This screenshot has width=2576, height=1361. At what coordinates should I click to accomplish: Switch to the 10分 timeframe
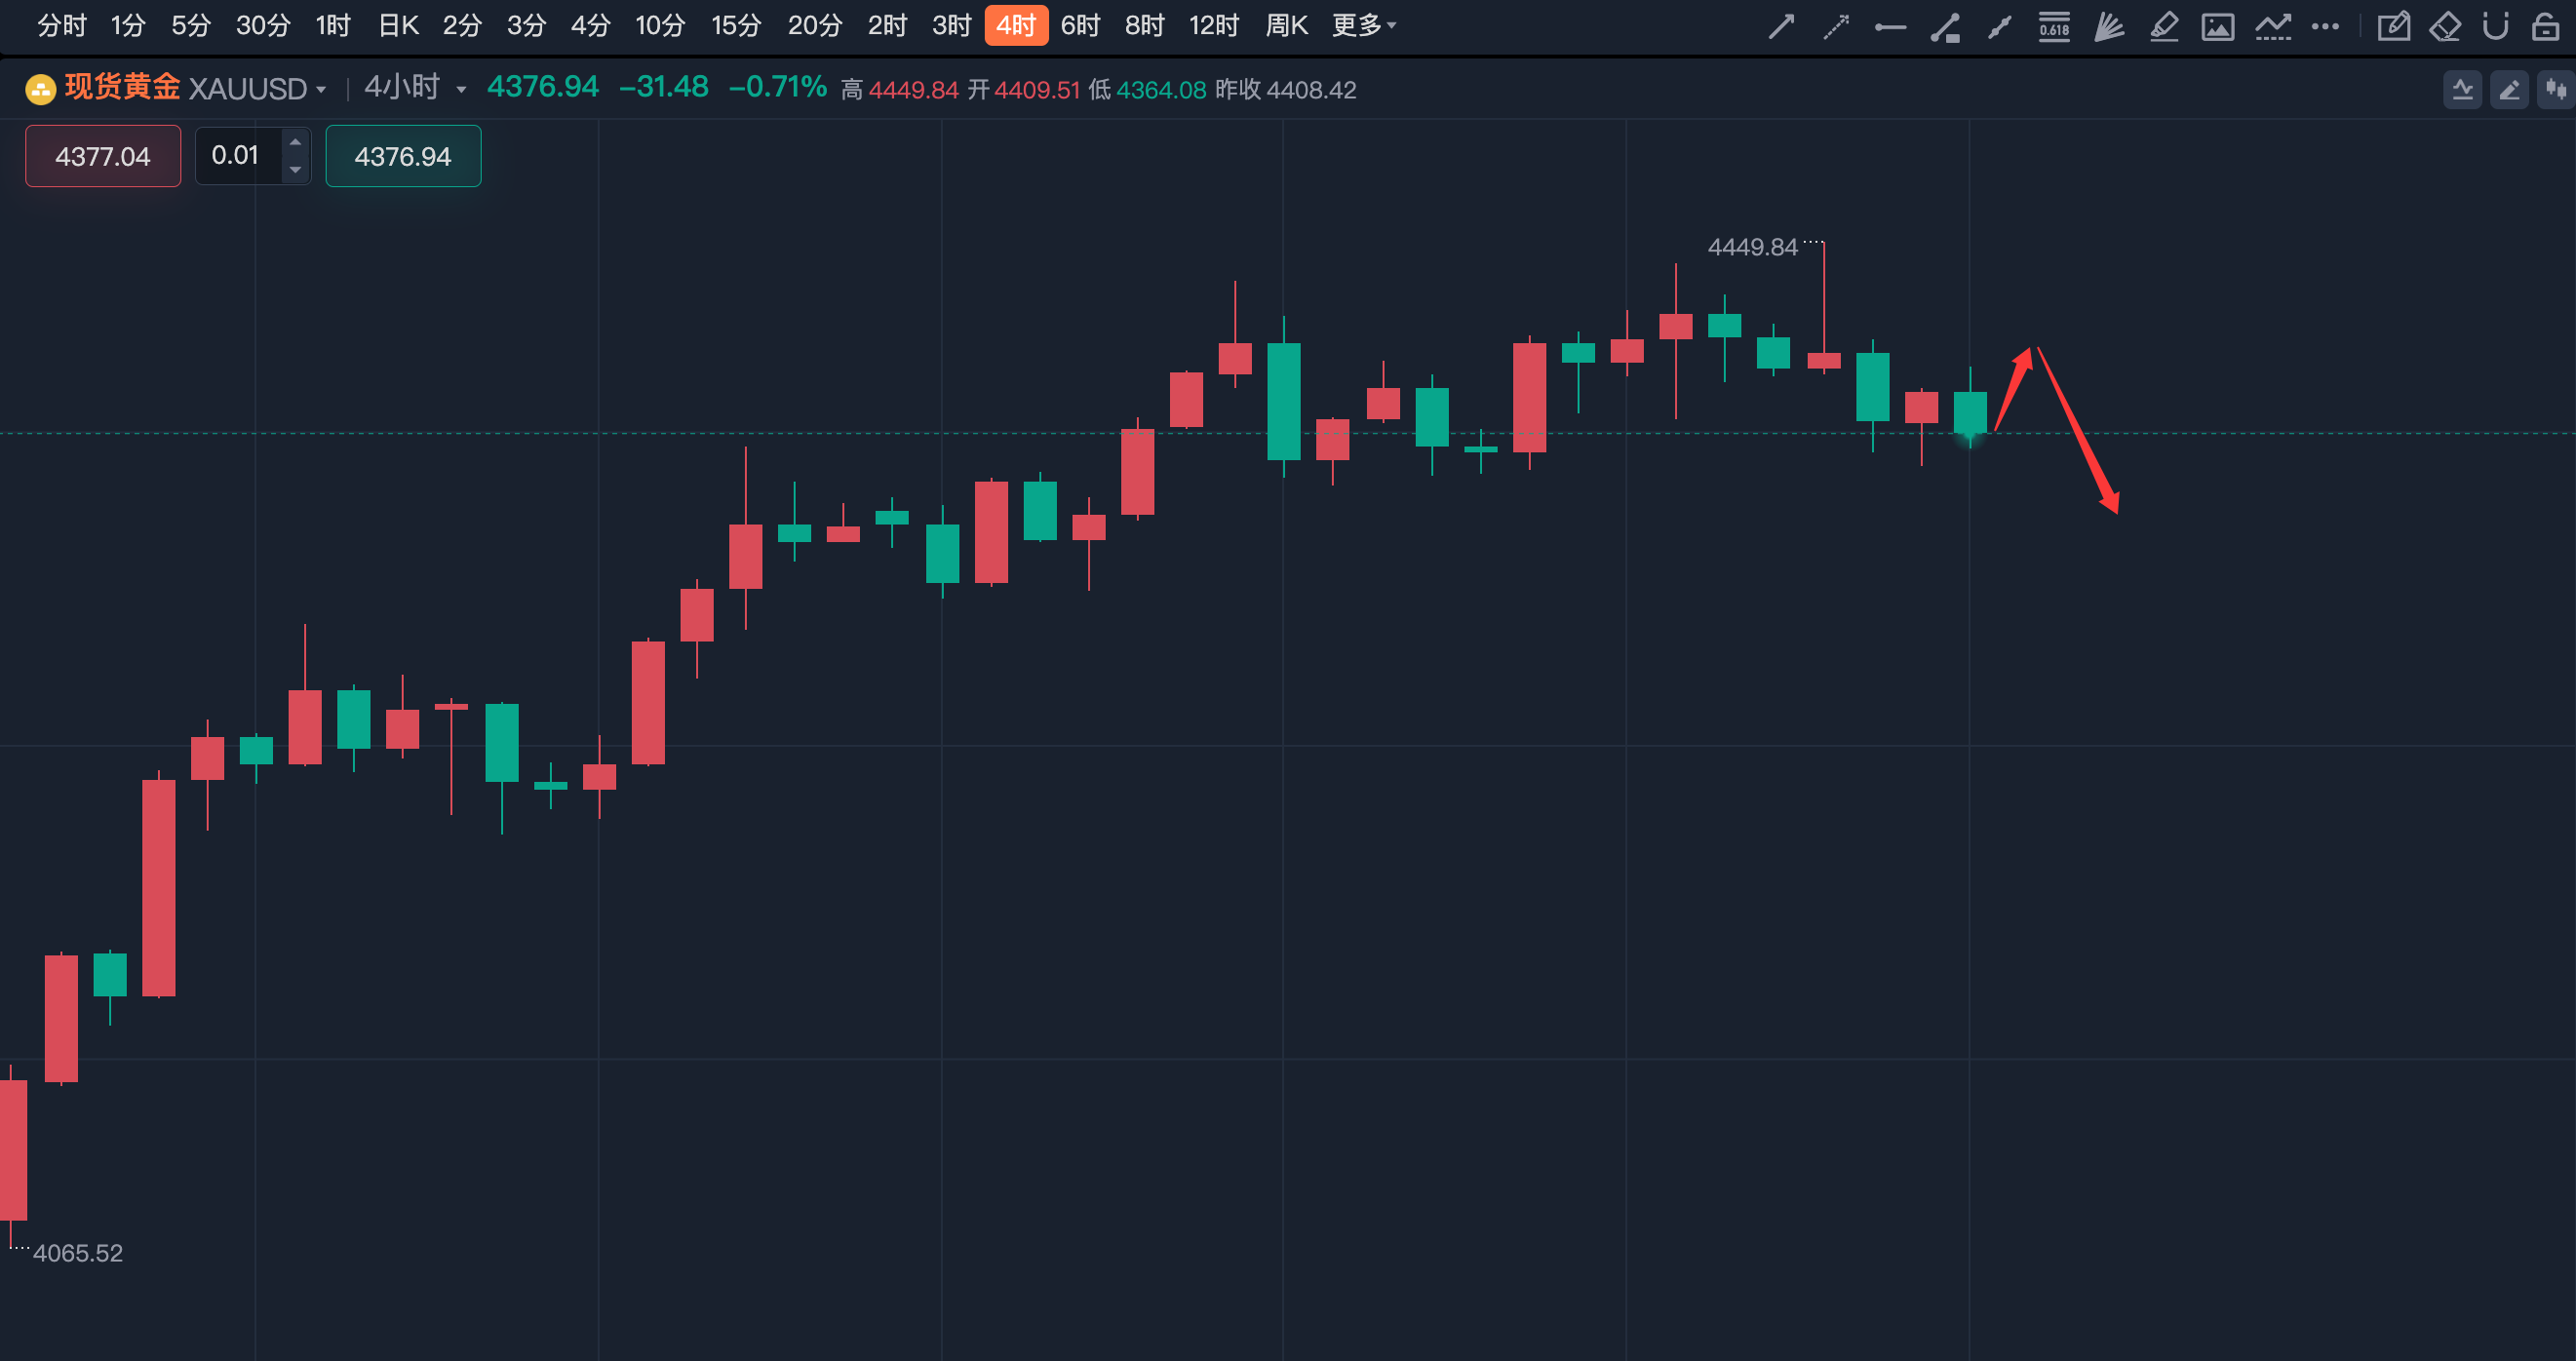(660, 25)
